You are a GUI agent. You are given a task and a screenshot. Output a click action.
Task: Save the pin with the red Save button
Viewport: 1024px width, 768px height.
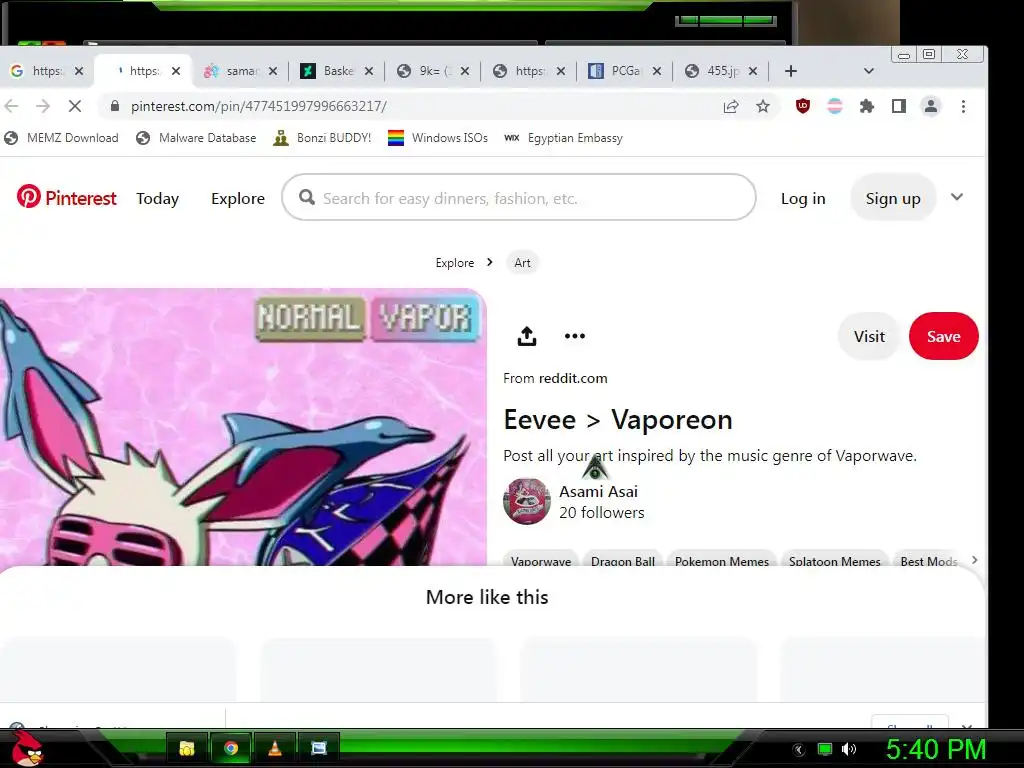944,336
